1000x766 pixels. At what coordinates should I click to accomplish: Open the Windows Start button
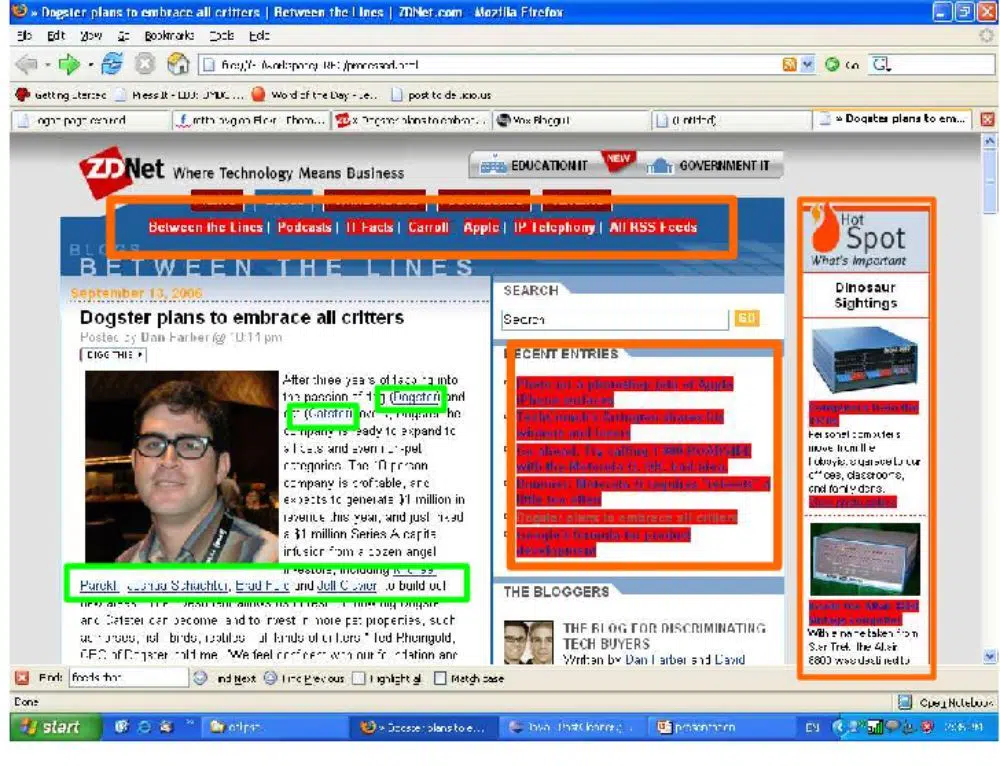44,727
